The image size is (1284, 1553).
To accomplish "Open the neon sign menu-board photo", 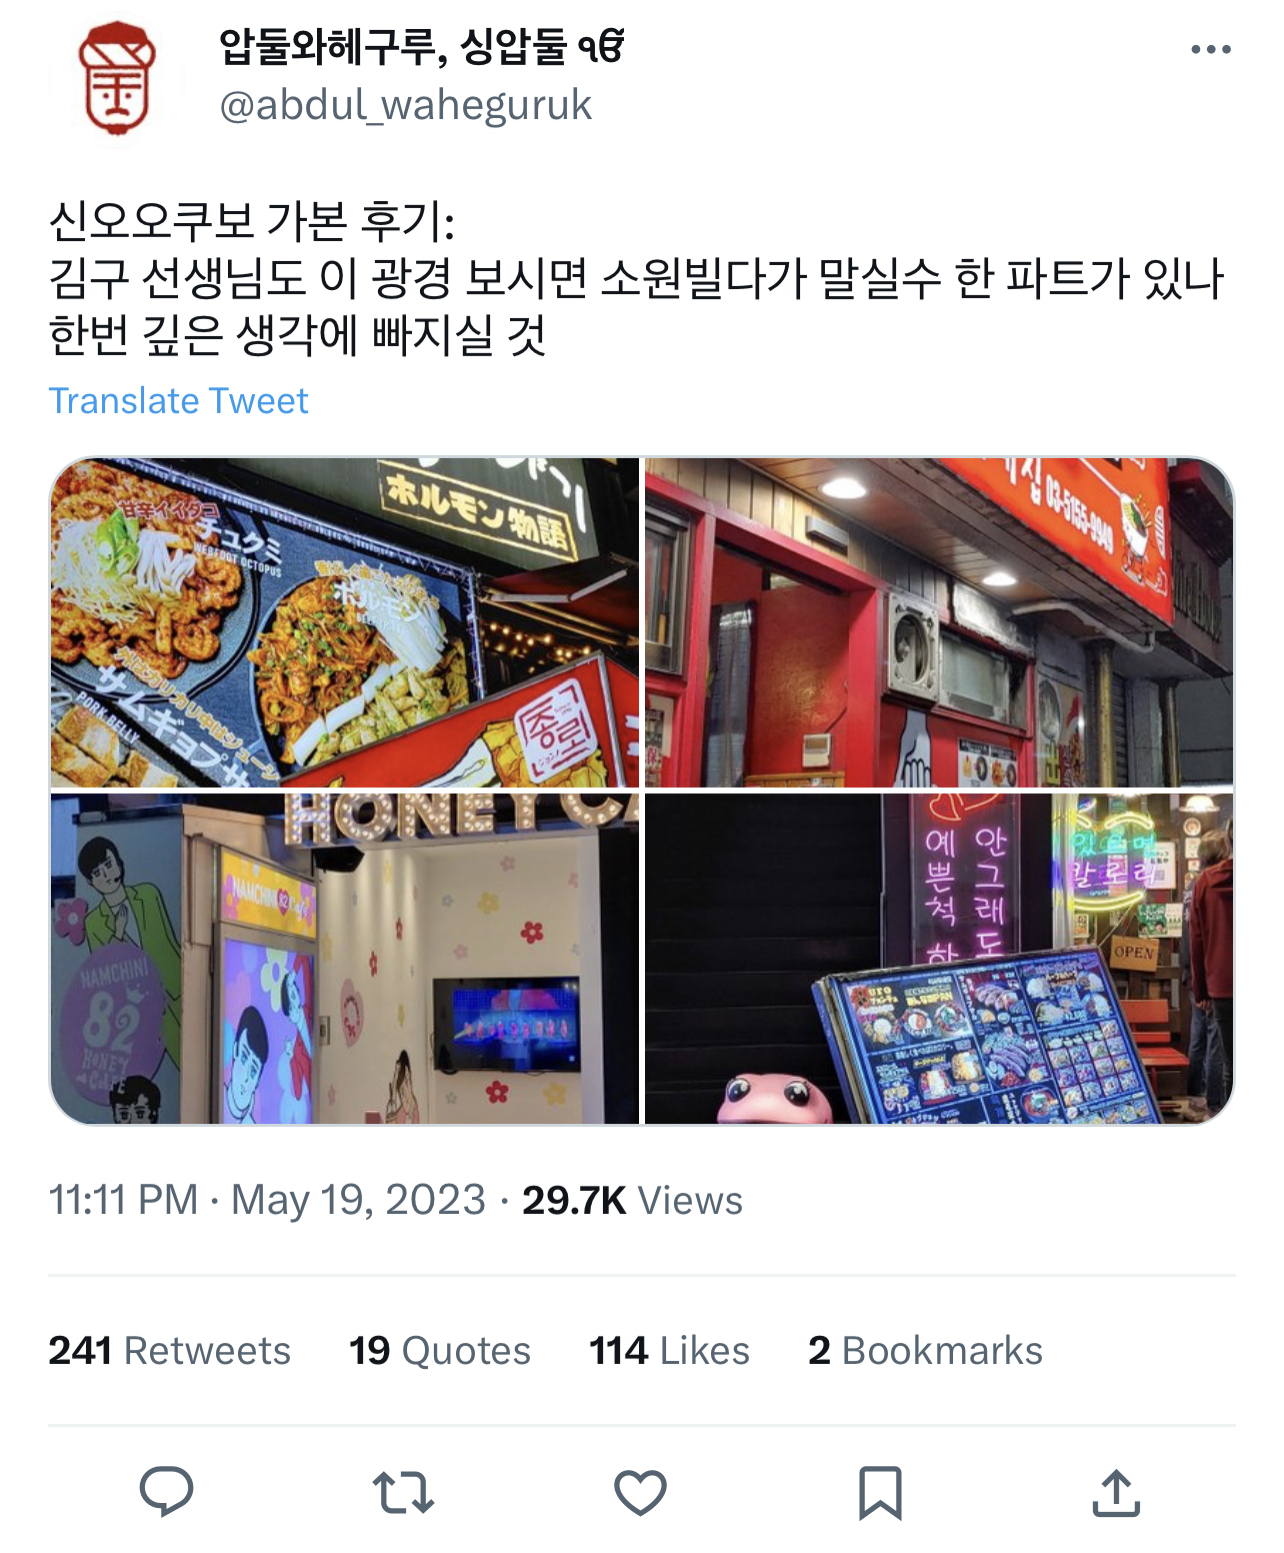I will 939,959.
